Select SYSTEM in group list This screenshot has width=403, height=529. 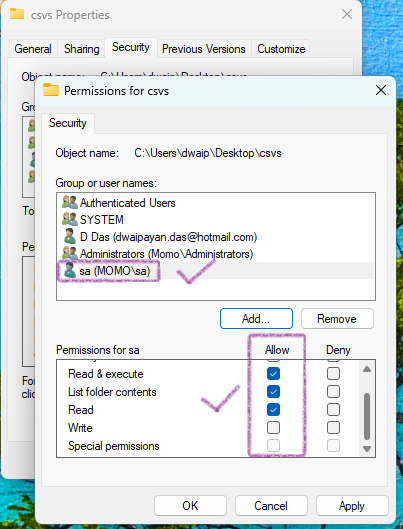[x=216, y=220]
